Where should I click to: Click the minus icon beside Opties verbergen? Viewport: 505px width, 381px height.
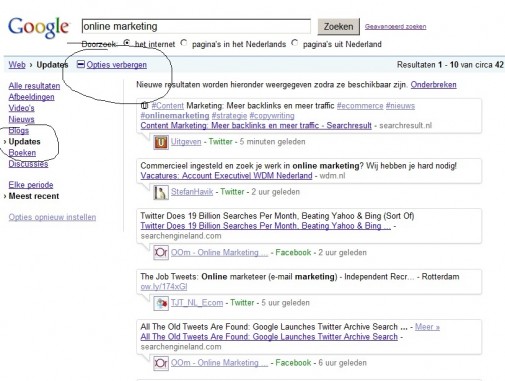pyautogui.click(x=81, y=64)
